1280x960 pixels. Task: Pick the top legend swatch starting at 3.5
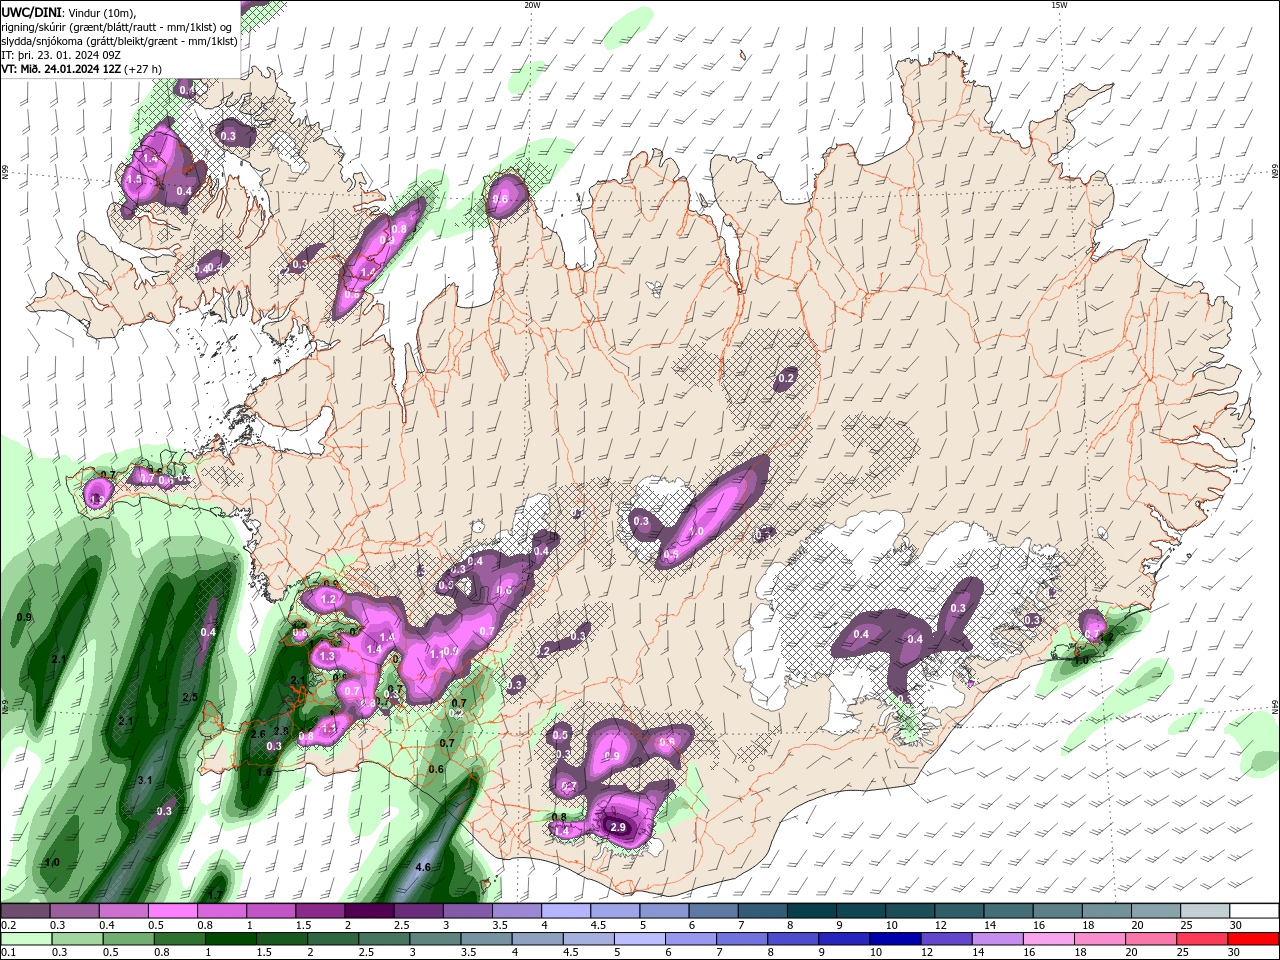click(516, 911)
